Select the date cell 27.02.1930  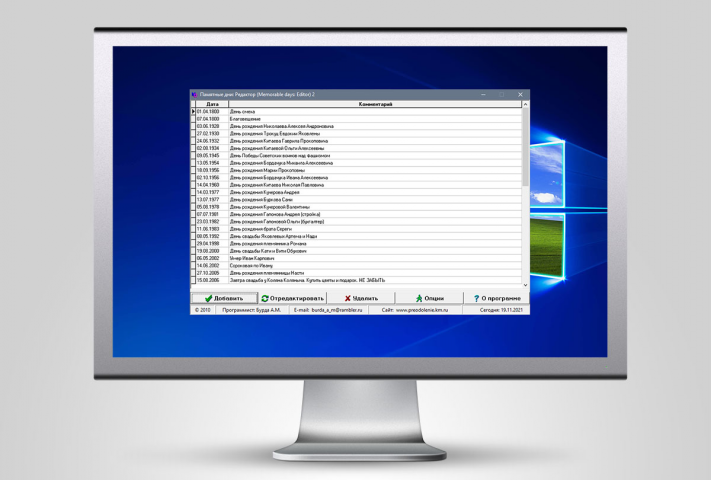(x=212, y=134)
